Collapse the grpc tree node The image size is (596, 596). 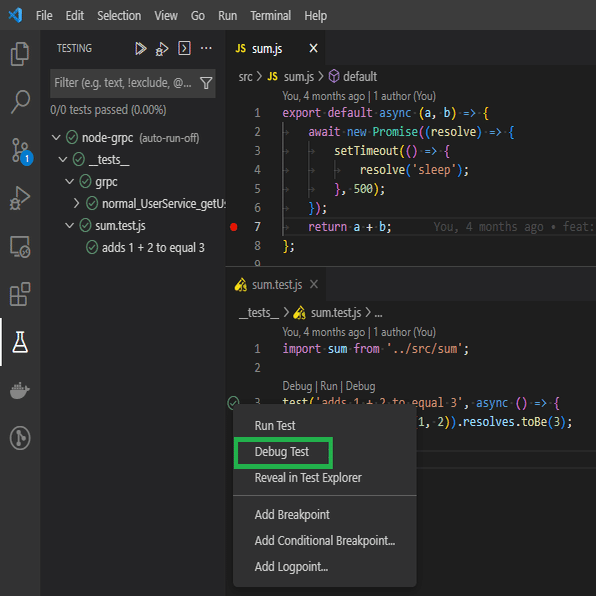pyautogui.click(x=69, y=181)
